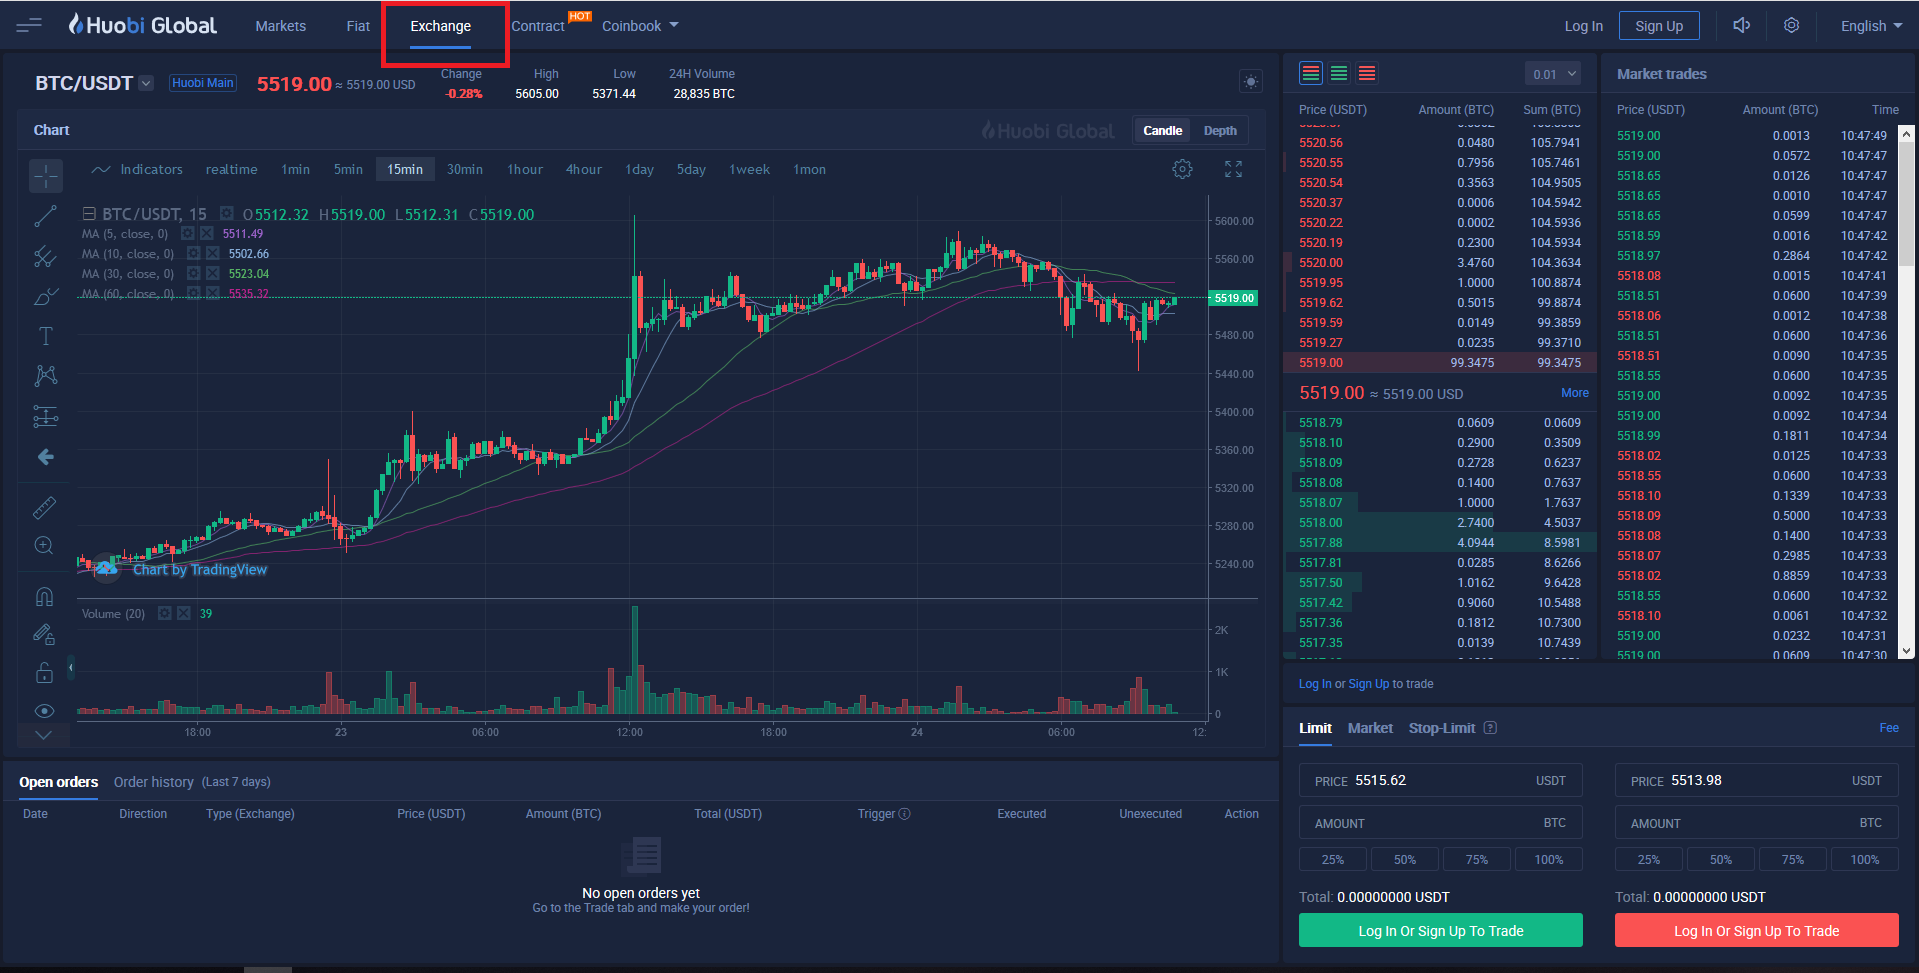Open Volume indicator settings
1919x973 pixels.
[x=165, y=614]
